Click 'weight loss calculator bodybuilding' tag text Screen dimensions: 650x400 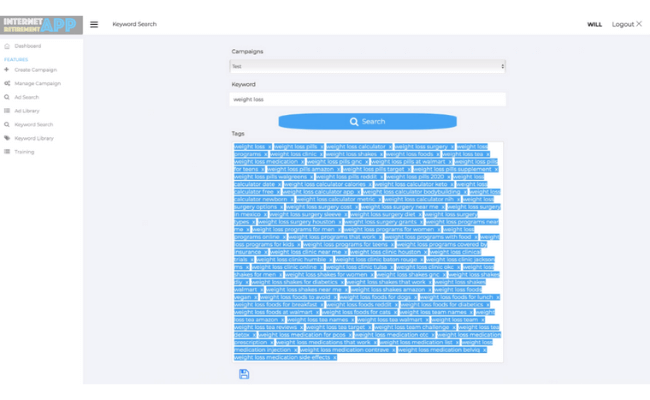[412, 192]
